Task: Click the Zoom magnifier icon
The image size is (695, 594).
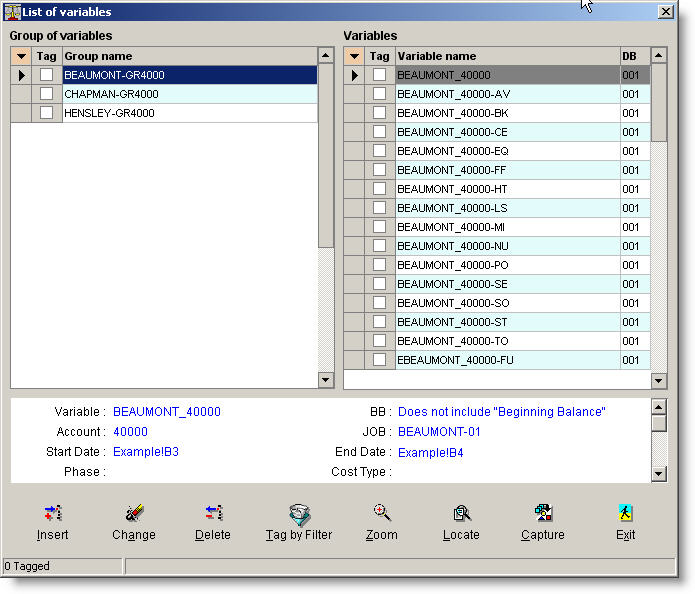Action: pyautogui.click(x=382, y=512)
